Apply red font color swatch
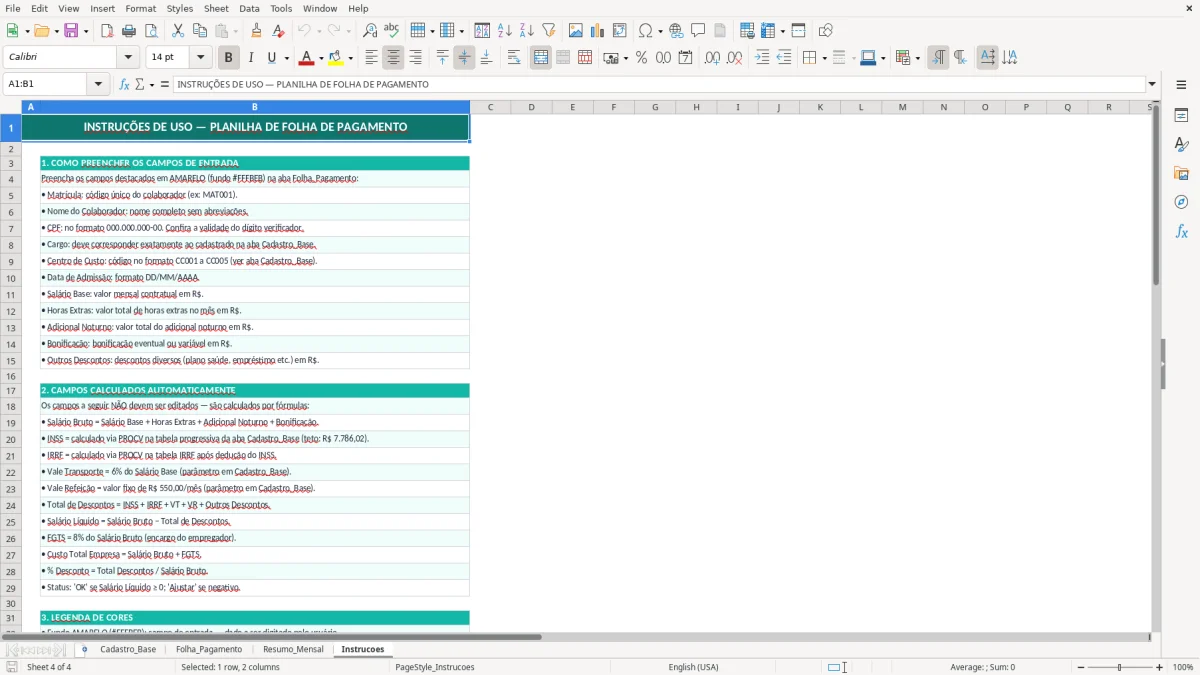Viewport: 1200px width, 675px height. (x=307, y=58)
